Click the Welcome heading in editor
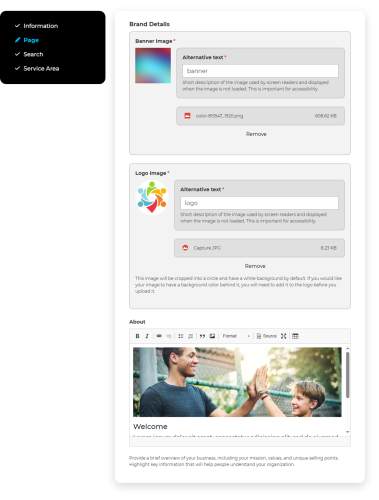 (150, 426)
